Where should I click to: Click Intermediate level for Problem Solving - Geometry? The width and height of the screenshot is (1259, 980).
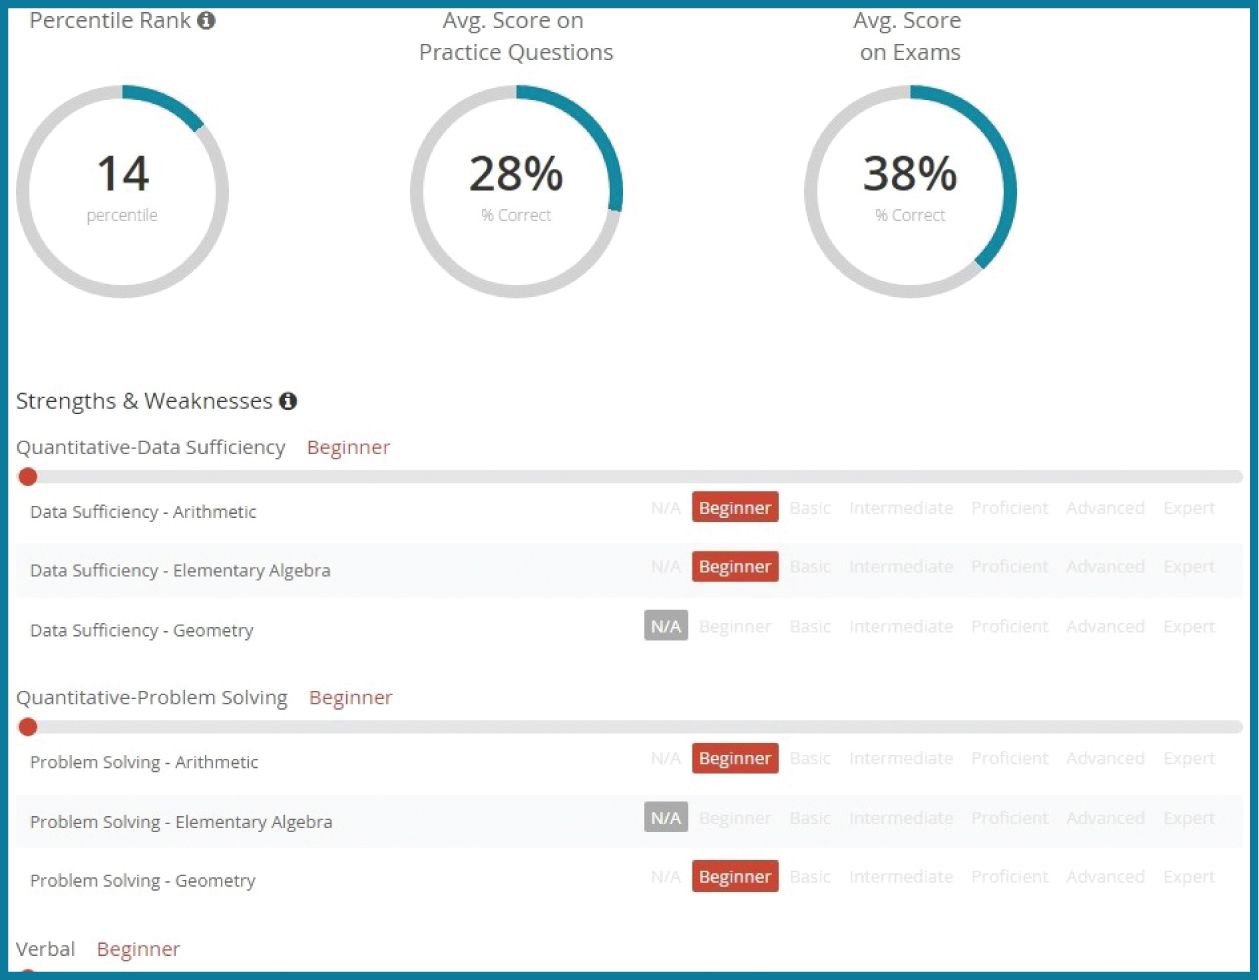(x=901, y=877)
